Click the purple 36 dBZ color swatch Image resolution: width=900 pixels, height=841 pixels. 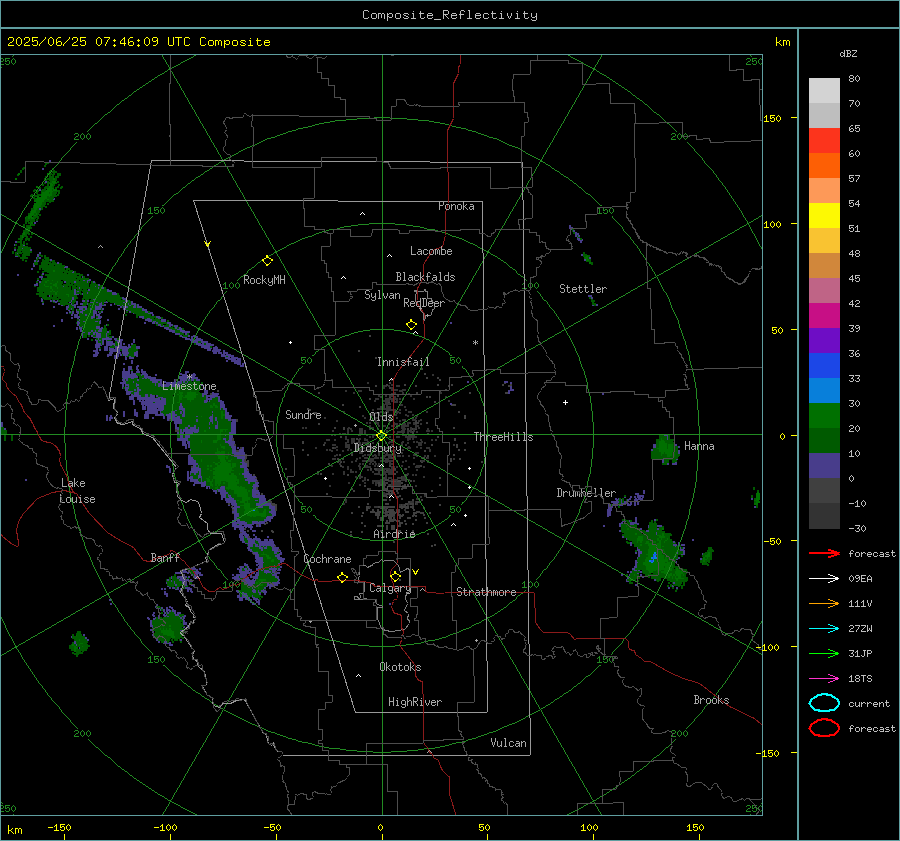(x=824, y=340)
